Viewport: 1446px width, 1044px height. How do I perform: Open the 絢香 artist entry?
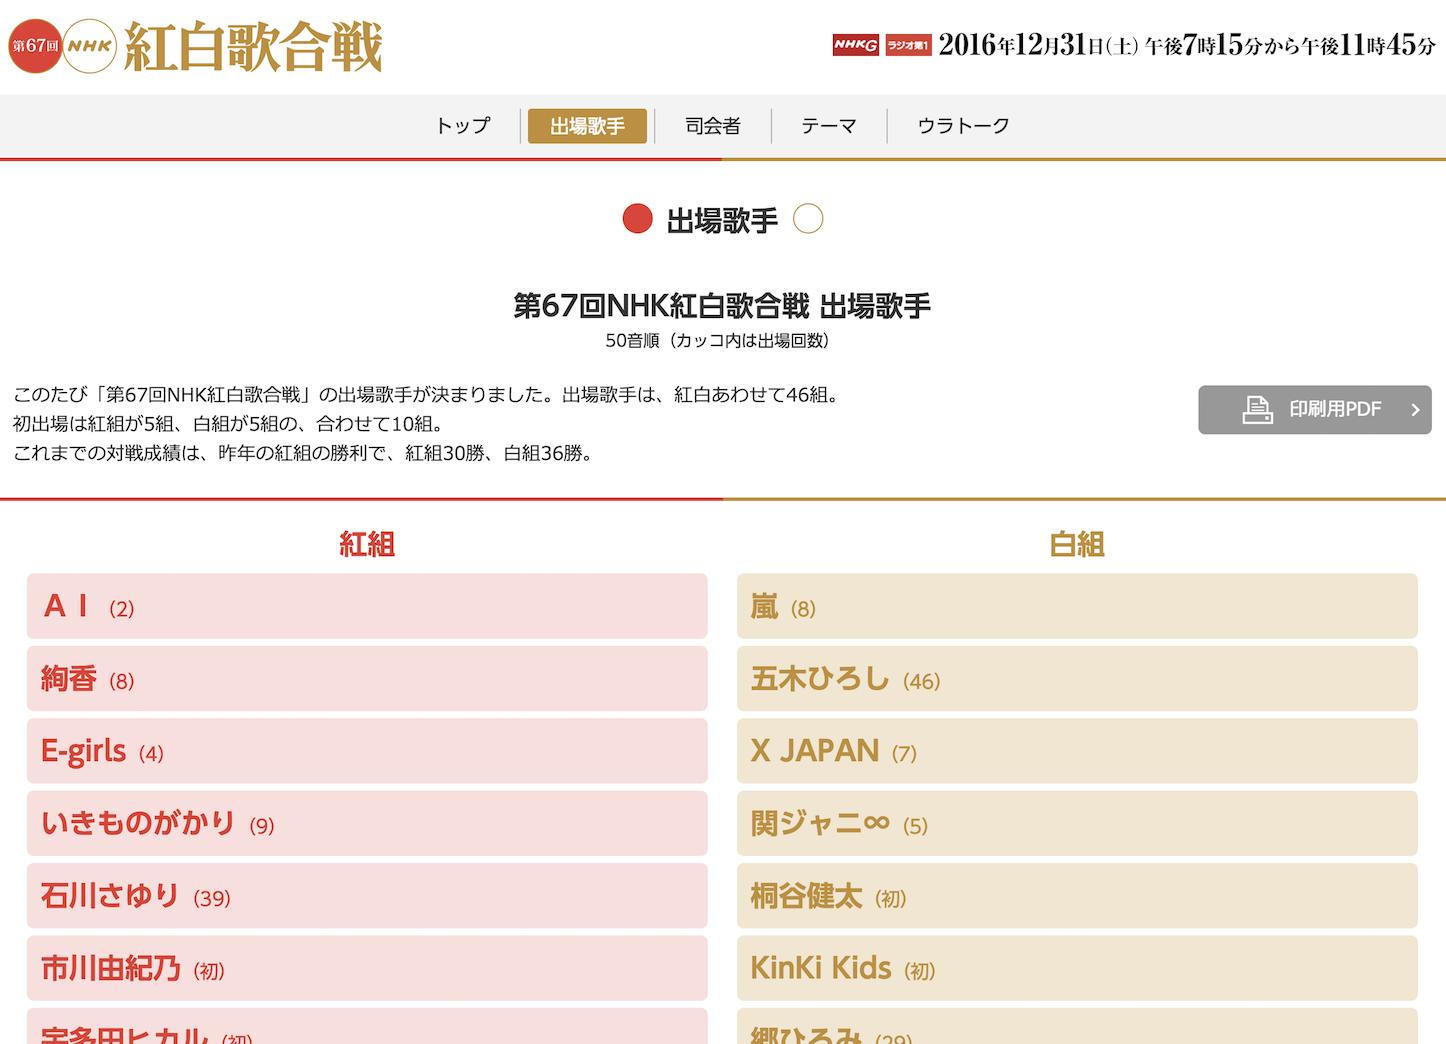[x=366, y=679]
